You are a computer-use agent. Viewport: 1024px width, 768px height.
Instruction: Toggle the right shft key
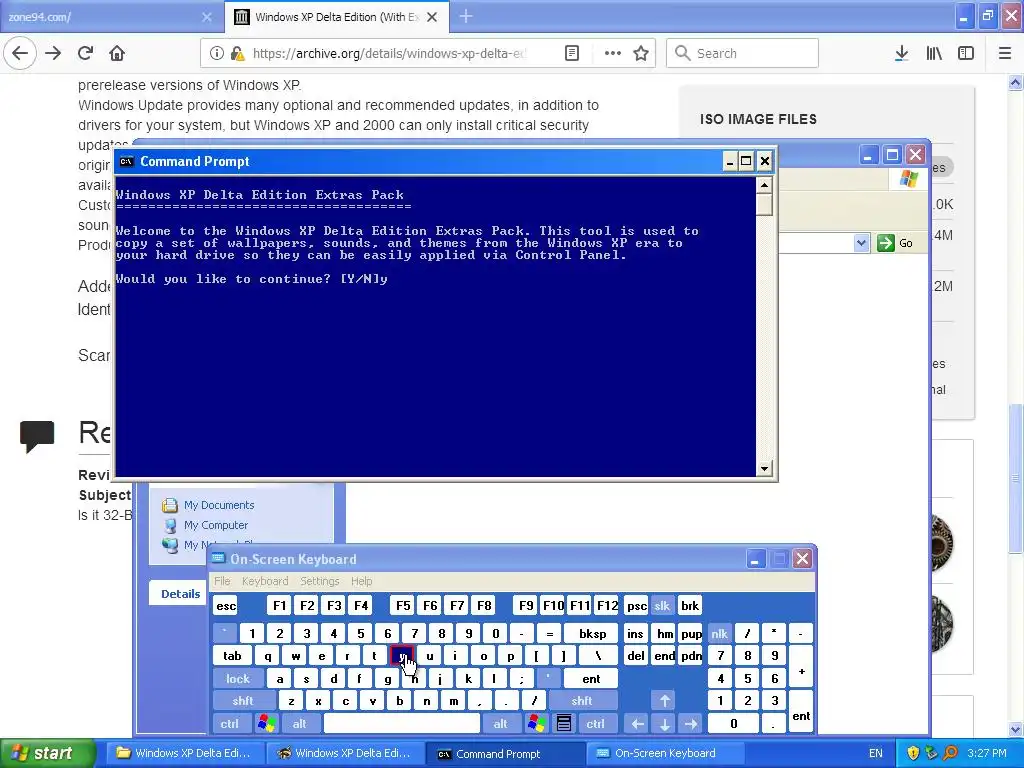[582, 701]
